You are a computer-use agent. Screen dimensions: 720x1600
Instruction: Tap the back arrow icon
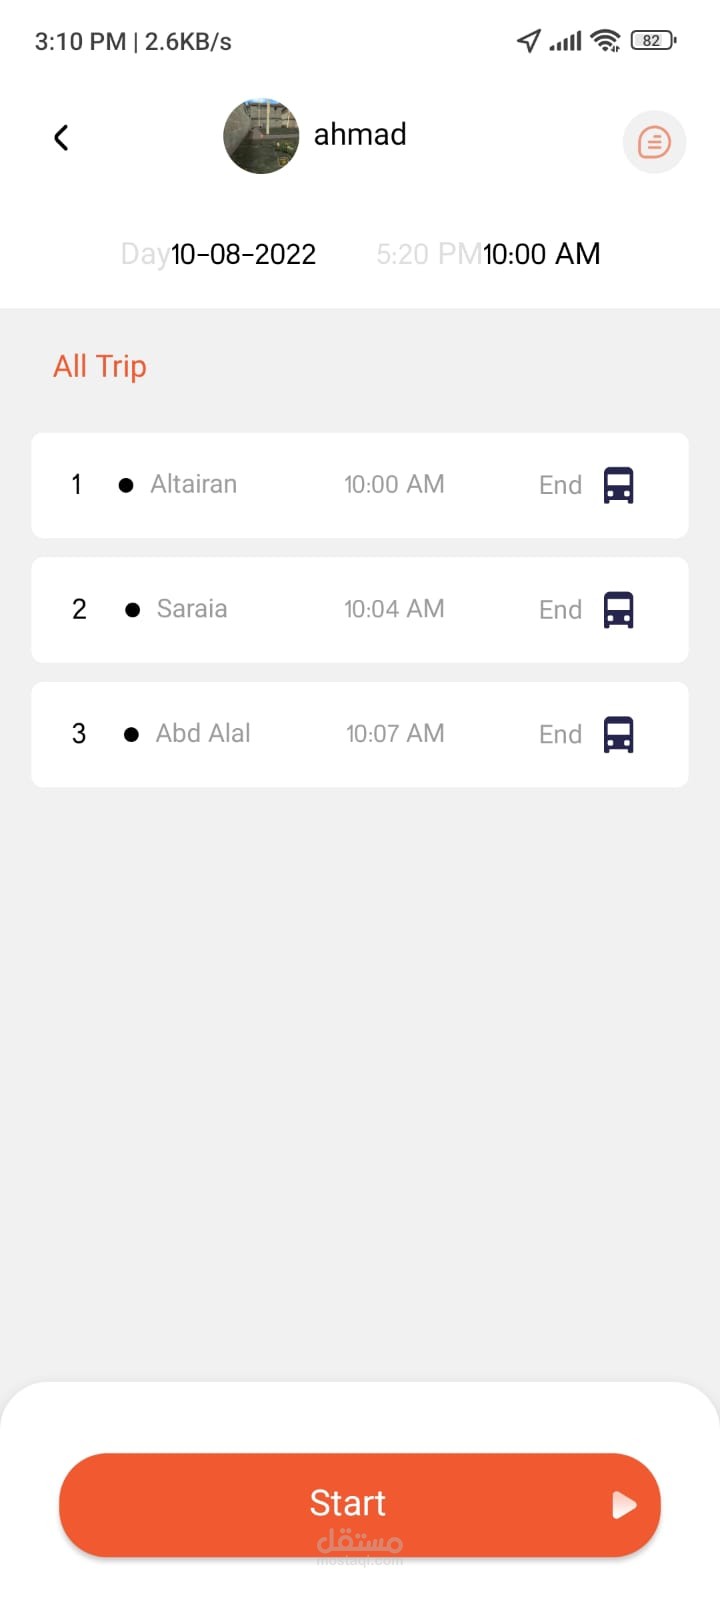click(x=61, y=138)
